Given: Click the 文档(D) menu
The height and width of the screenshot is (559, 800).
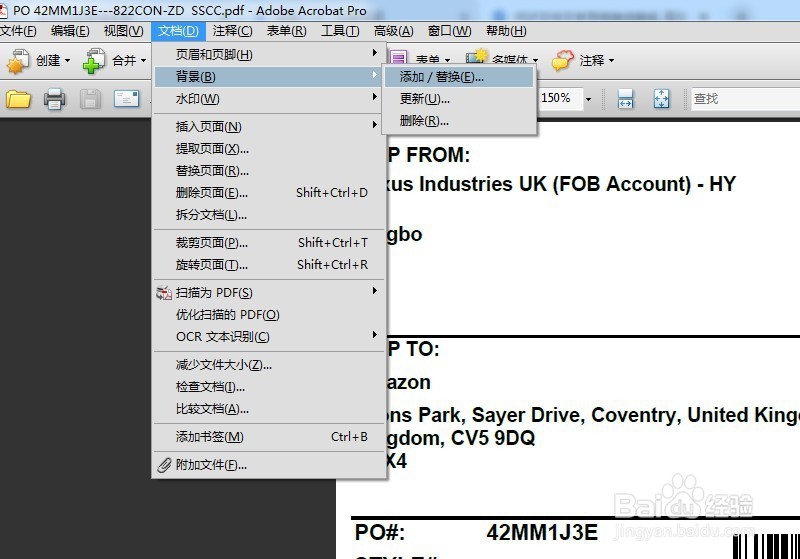Looking at the screenshot, I should click(x=178, y=31).
